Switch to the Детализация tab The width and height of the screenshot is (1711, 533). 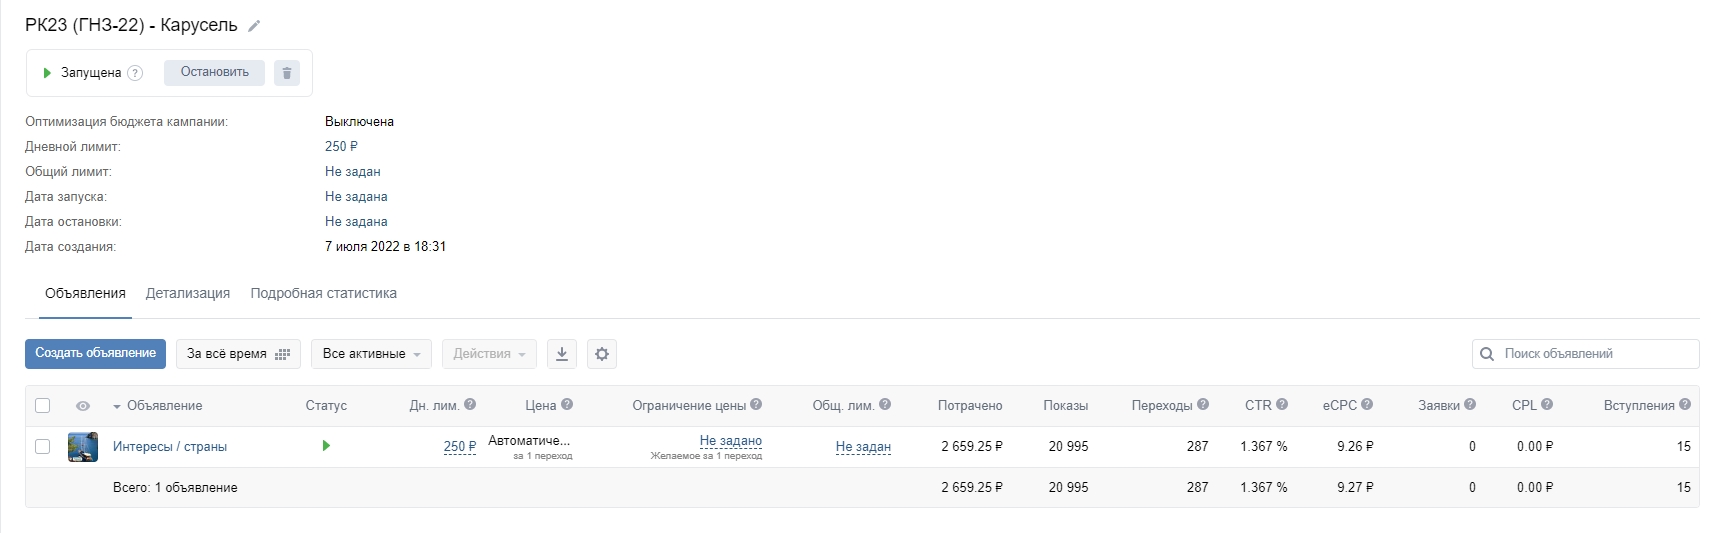point(188,294)
